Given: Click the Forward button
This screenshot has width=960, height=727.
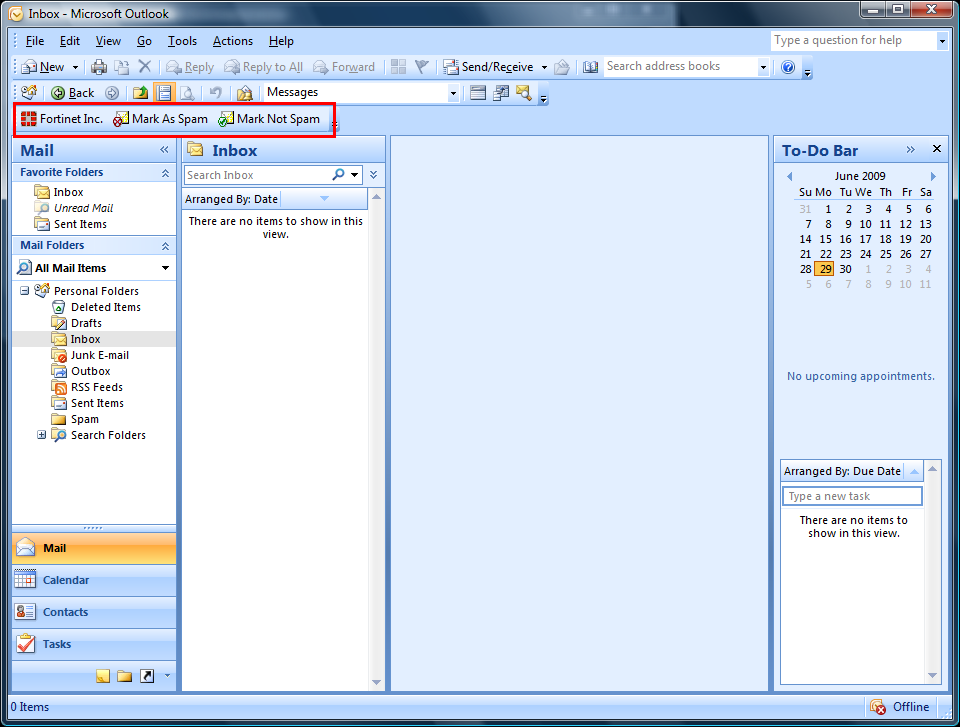Looking at the screenshot, I should (x=343, y=67).
